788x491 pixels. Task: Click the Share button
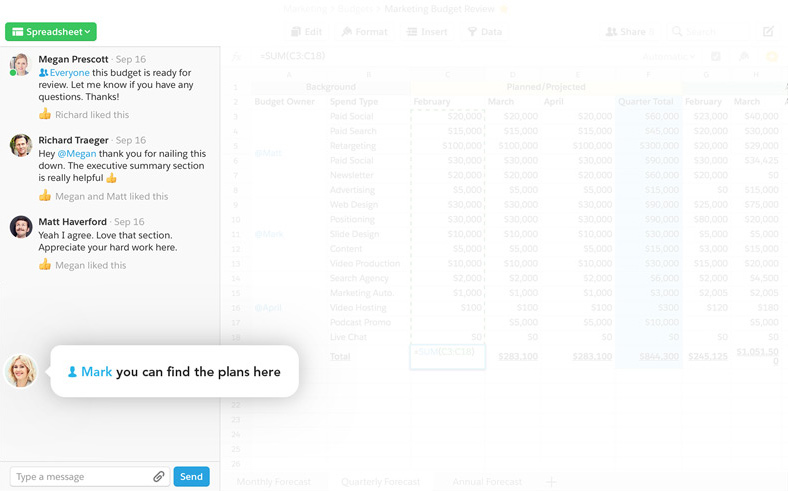point(630,32)
